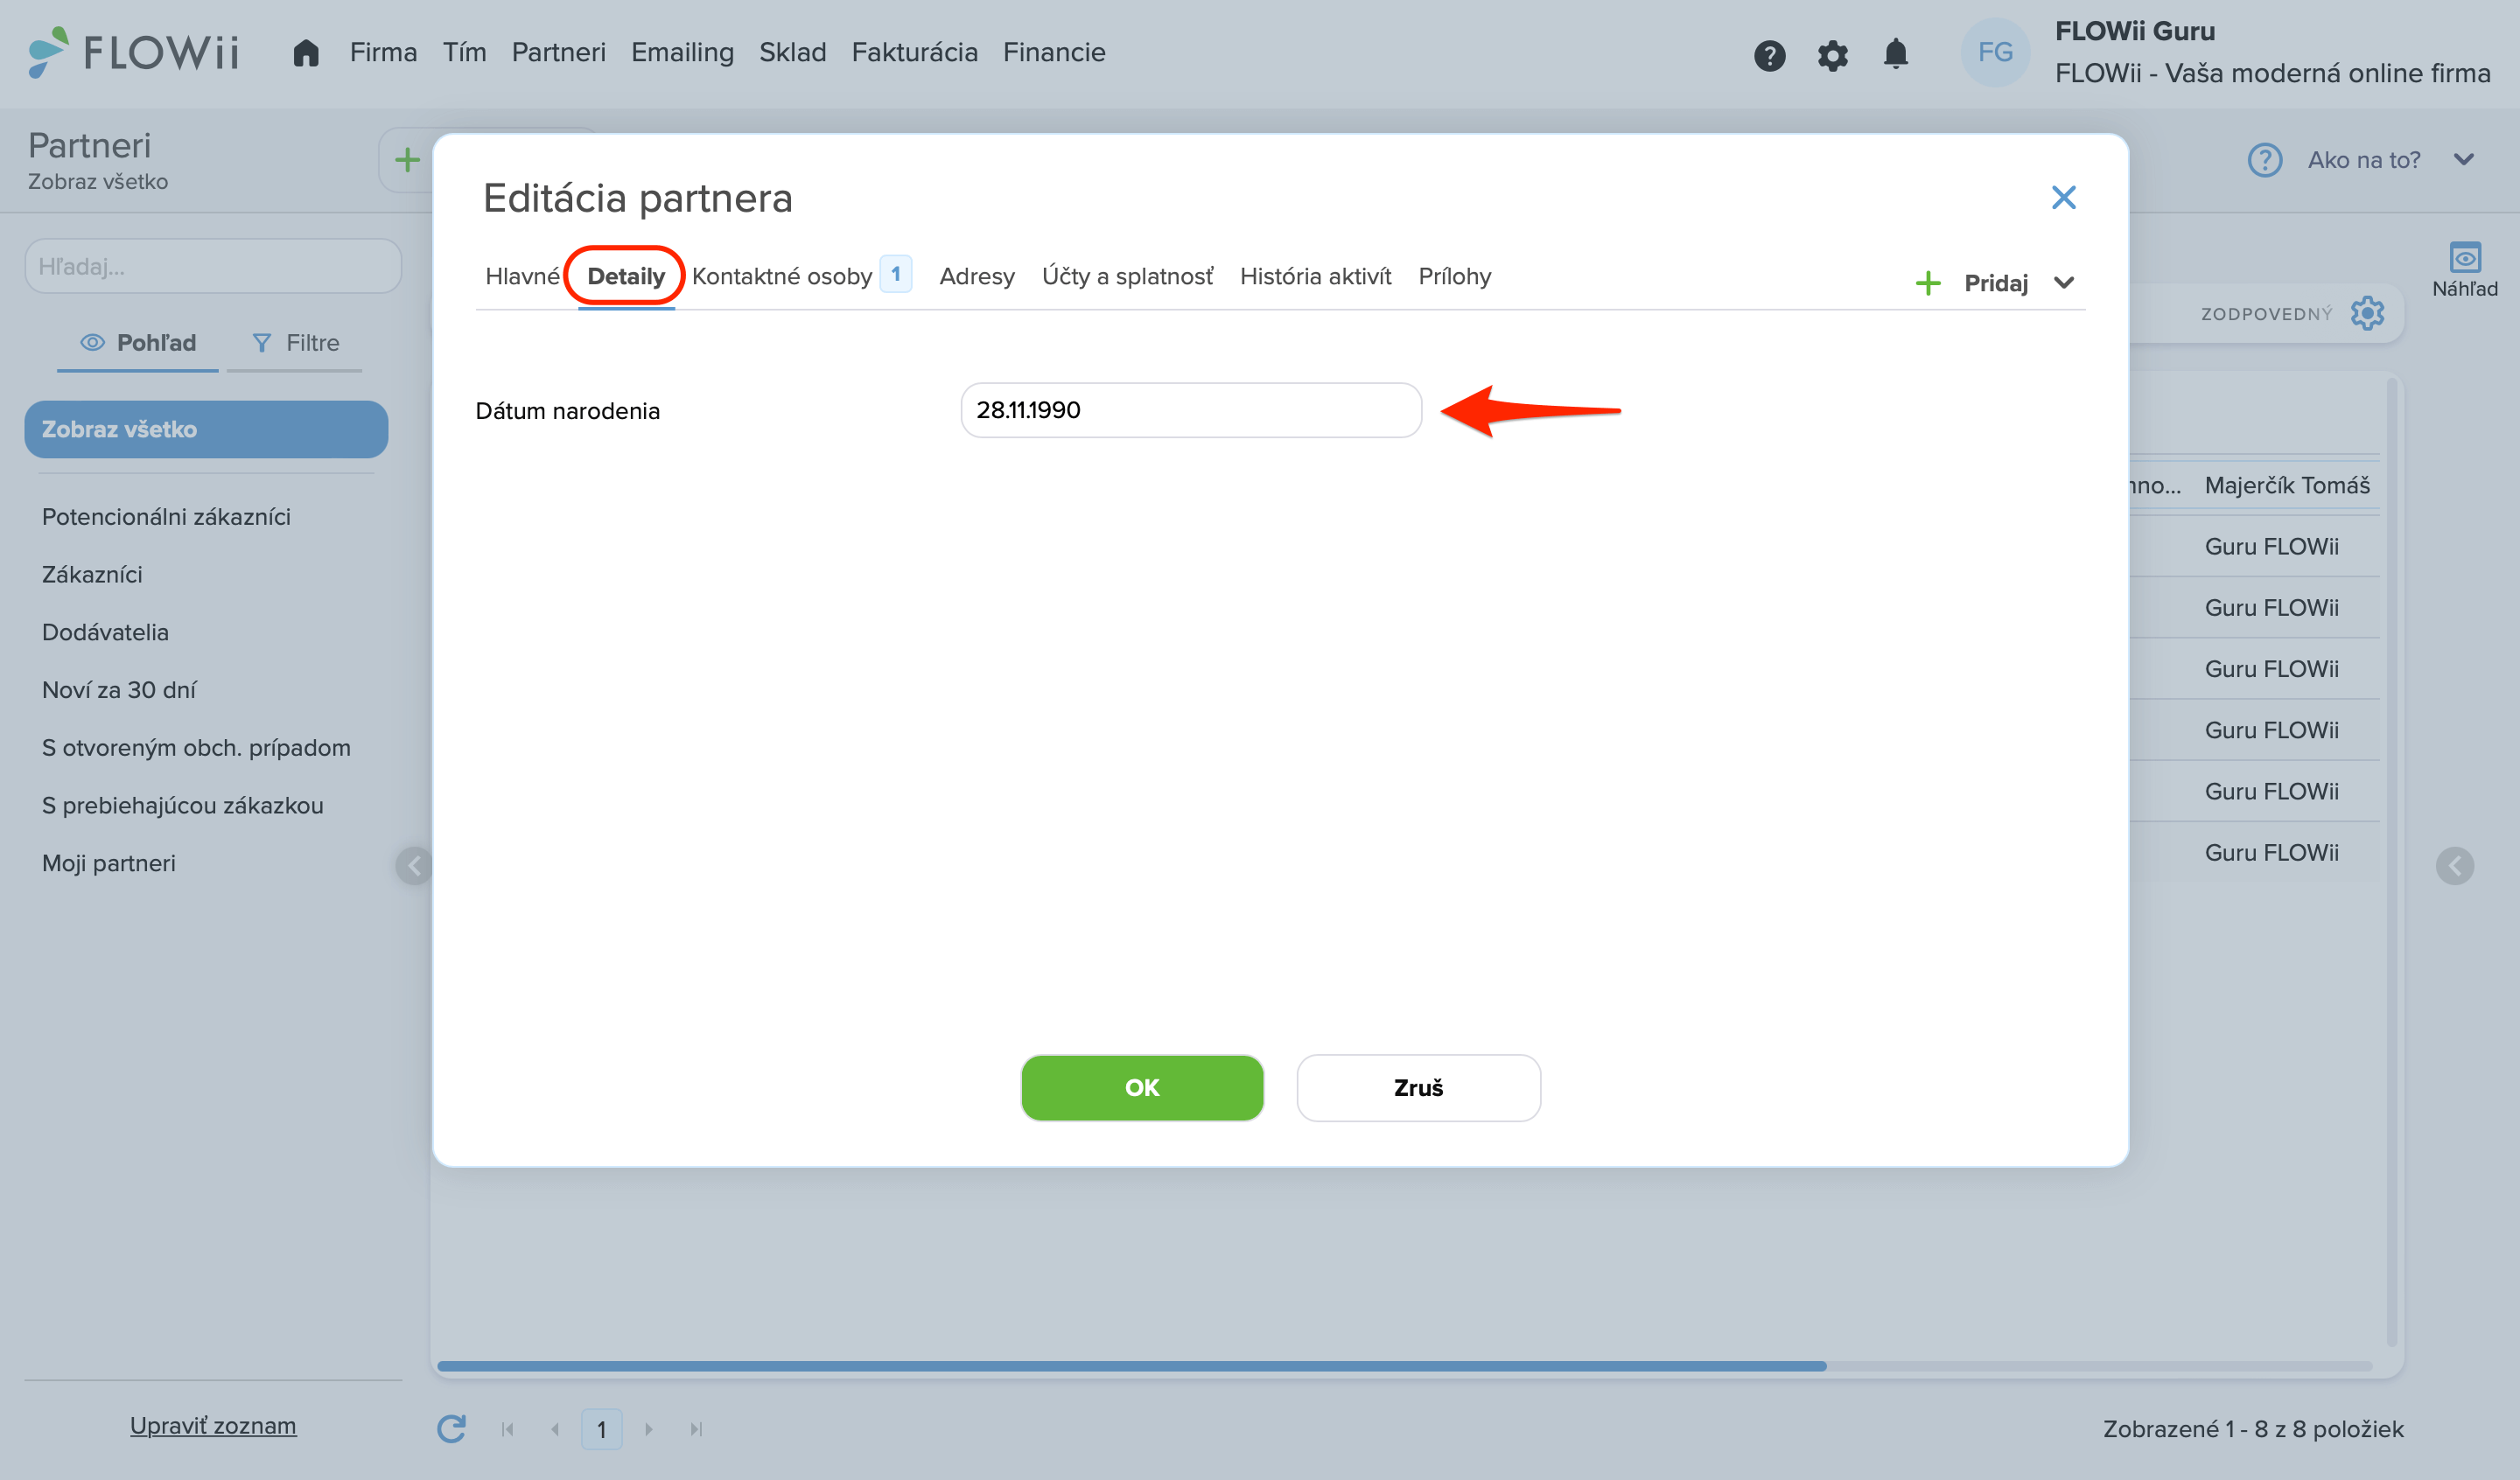Click the green add partner plus button
This screenshot has width=2520, height=1480.
pyautogui.click(x=407, y=160)
